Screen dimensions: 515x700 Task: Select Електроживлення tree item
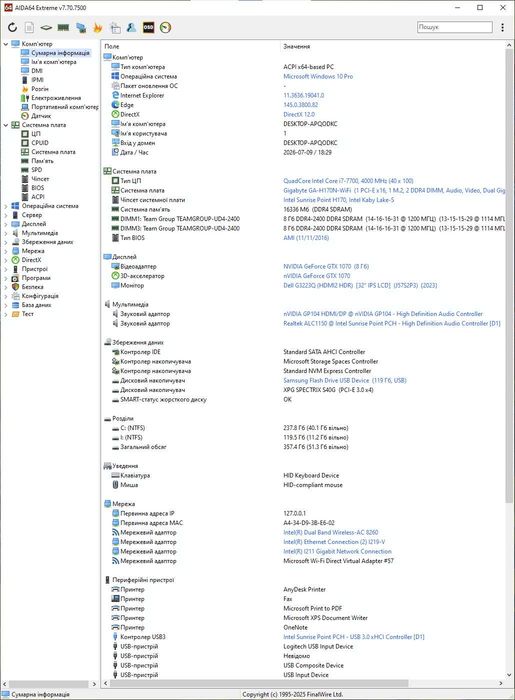point(56,98)
